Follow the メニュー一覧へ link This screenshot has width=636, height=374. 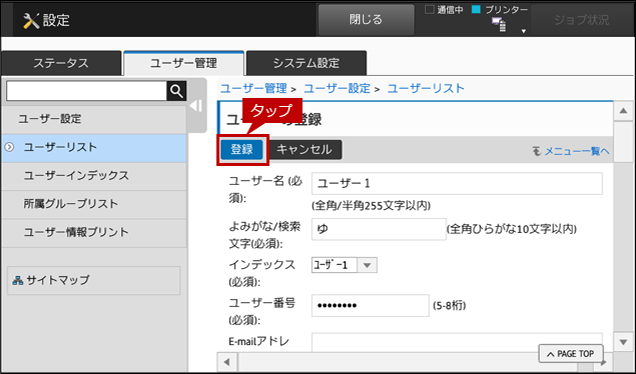576,151
